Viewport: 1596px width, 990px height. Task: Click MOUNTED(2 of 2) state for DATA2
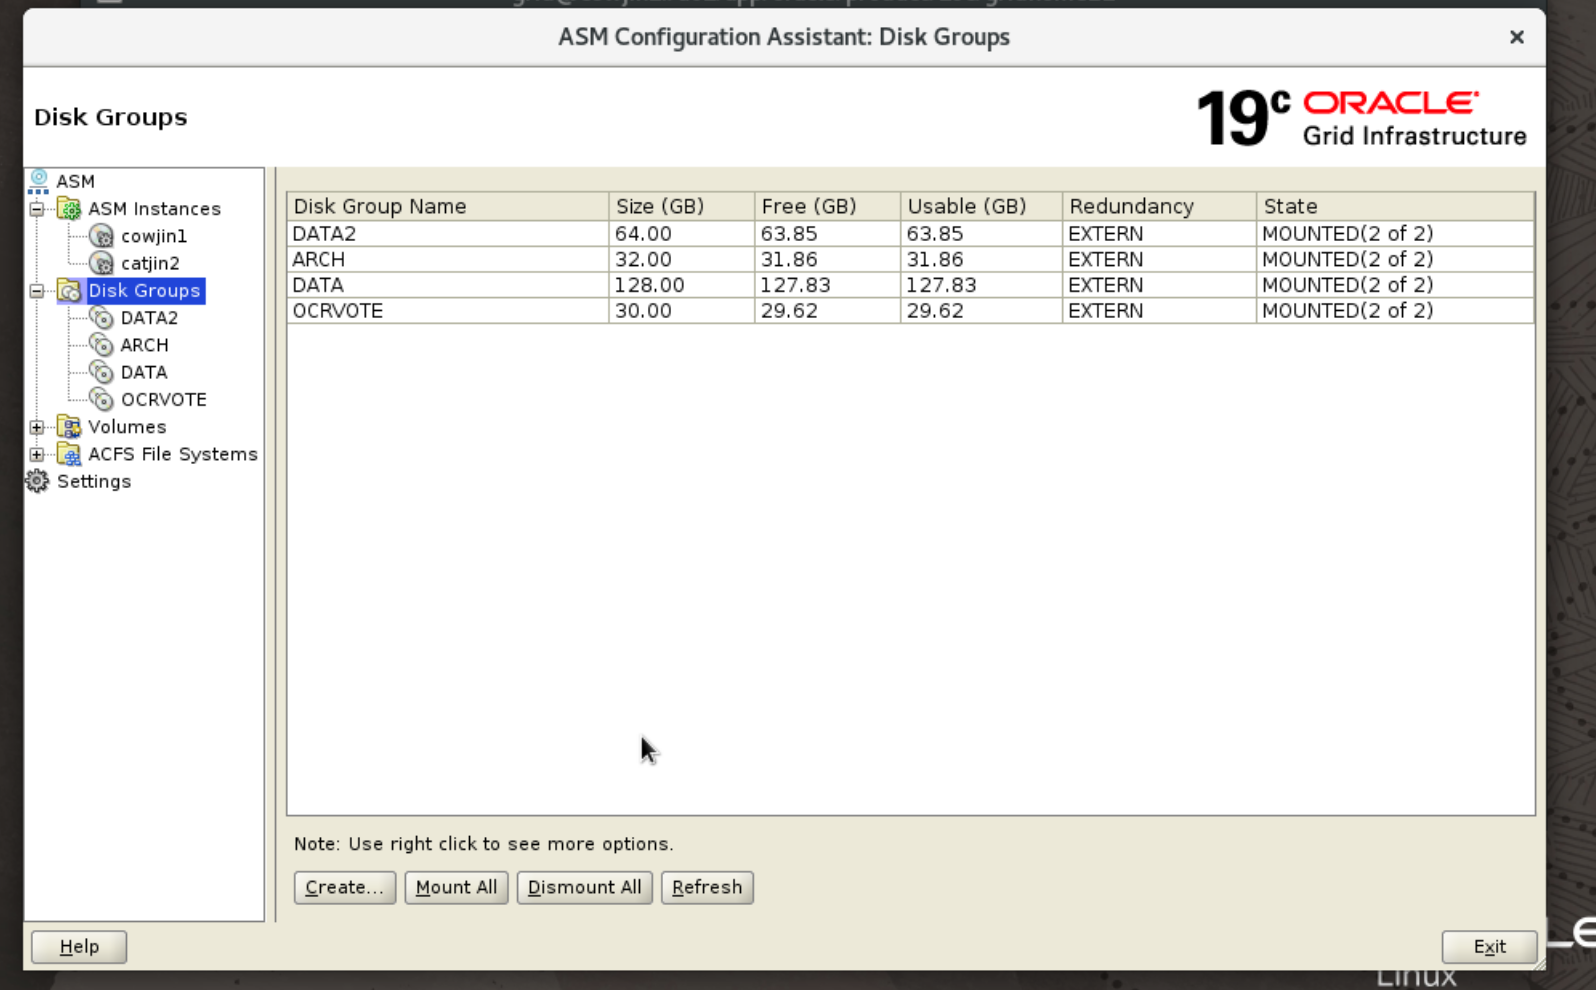(1395, 233)
